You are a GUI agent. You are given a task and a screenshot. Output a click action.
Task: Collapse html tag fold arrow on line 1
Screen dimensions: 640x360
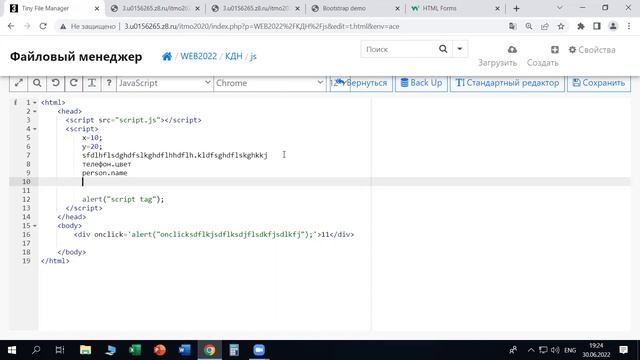click(x=35, y=102)
